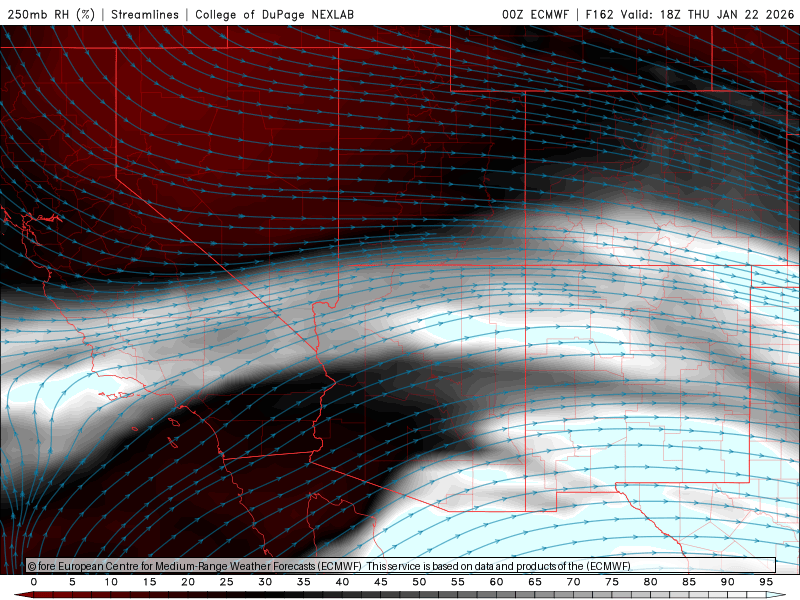This screenshot has height=600, width=800.
Task: Click the colorbar label '90'
Action: [x=728, y=582]
